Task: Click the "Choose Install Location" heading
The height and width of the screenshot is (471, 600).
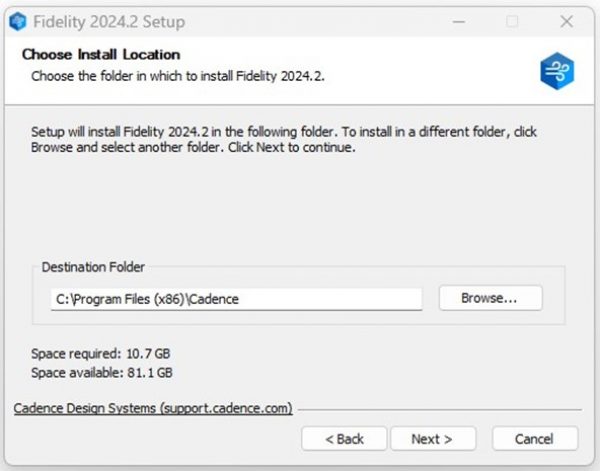Action: click(x=101, y=54)
